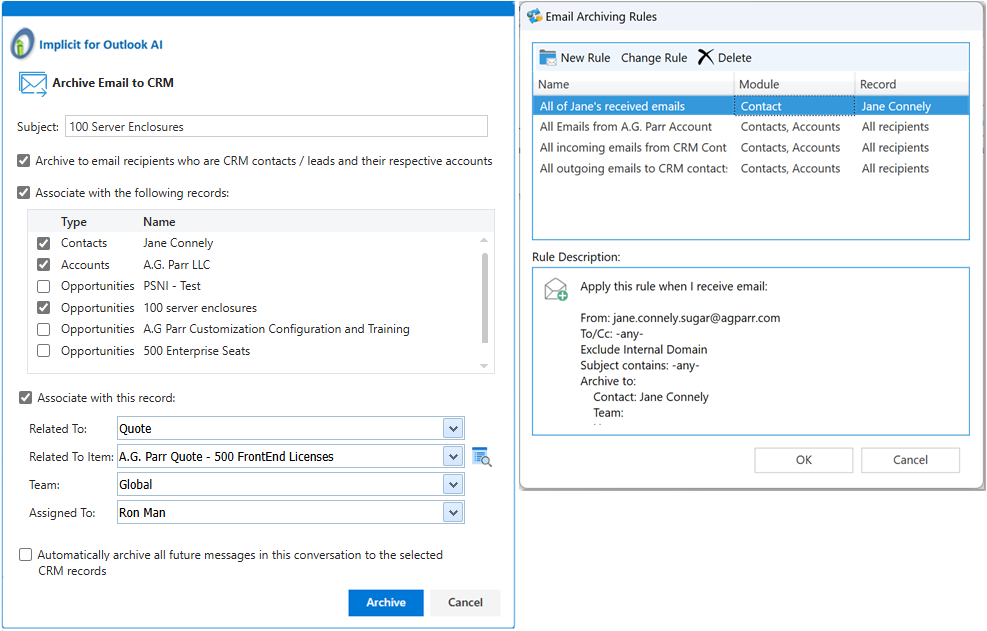Check the PSNI - Test opportunity checkbox
Viewport: 987px width, 631px height.
[44, 286]
